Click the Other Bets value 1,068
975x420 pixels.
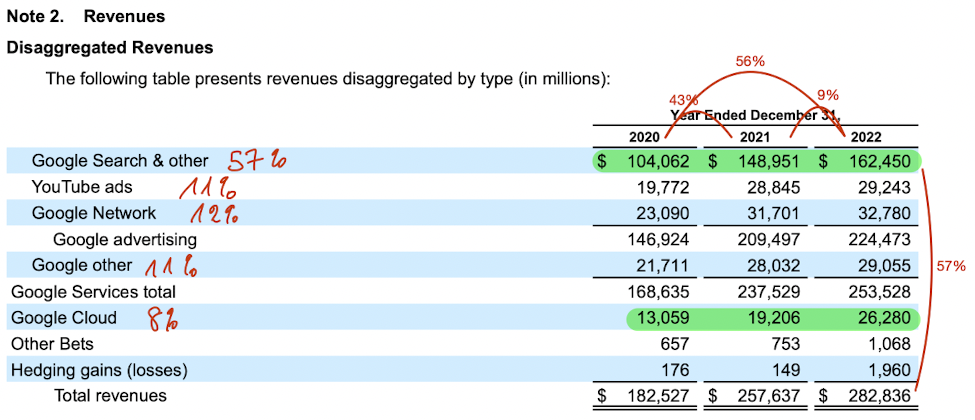coord(889,345)
